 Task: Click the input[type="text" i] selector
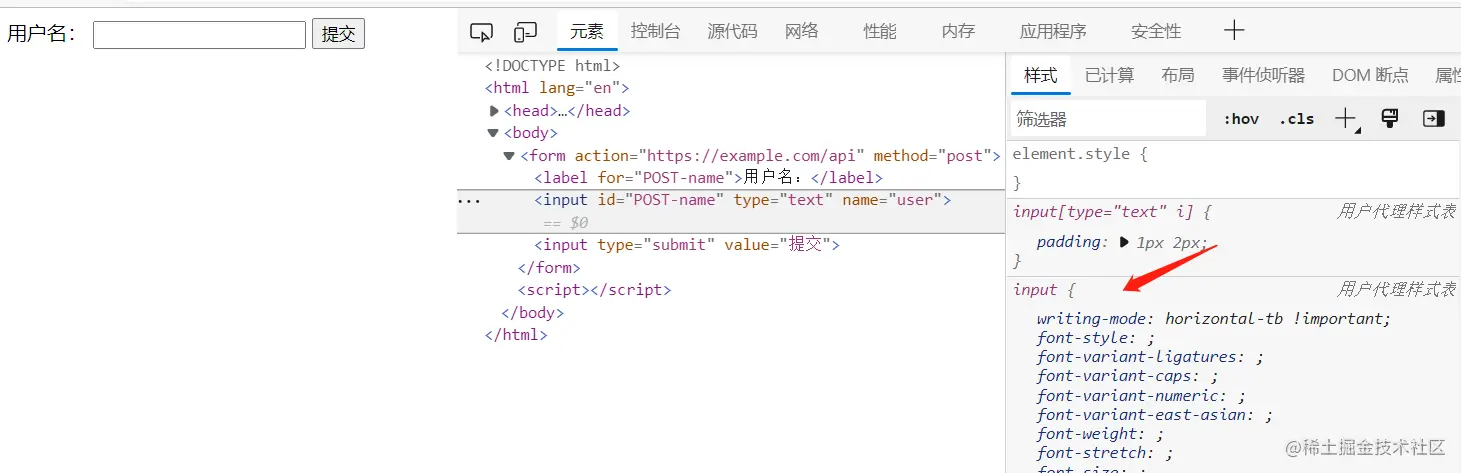pyautogui.click(x=1105, y=212)
